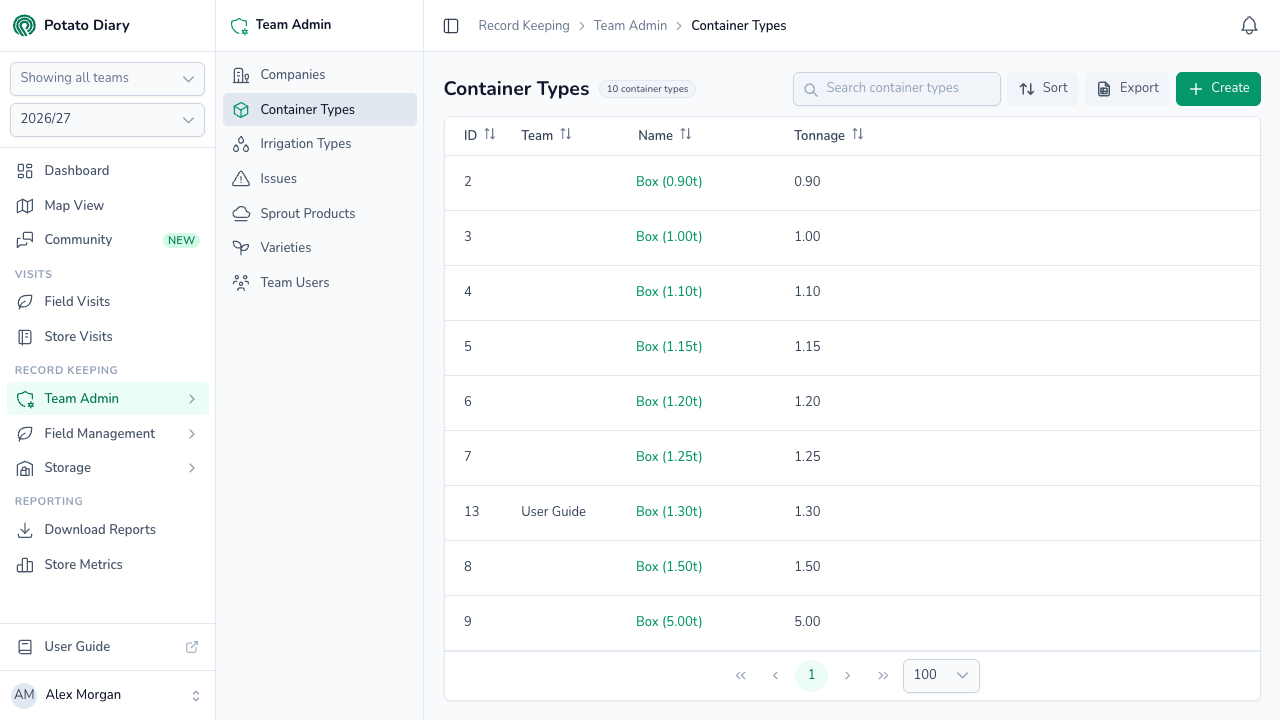1280x720 pixels.
Task: Open the Showing all teams dropdown
Action: coord(107,78)
